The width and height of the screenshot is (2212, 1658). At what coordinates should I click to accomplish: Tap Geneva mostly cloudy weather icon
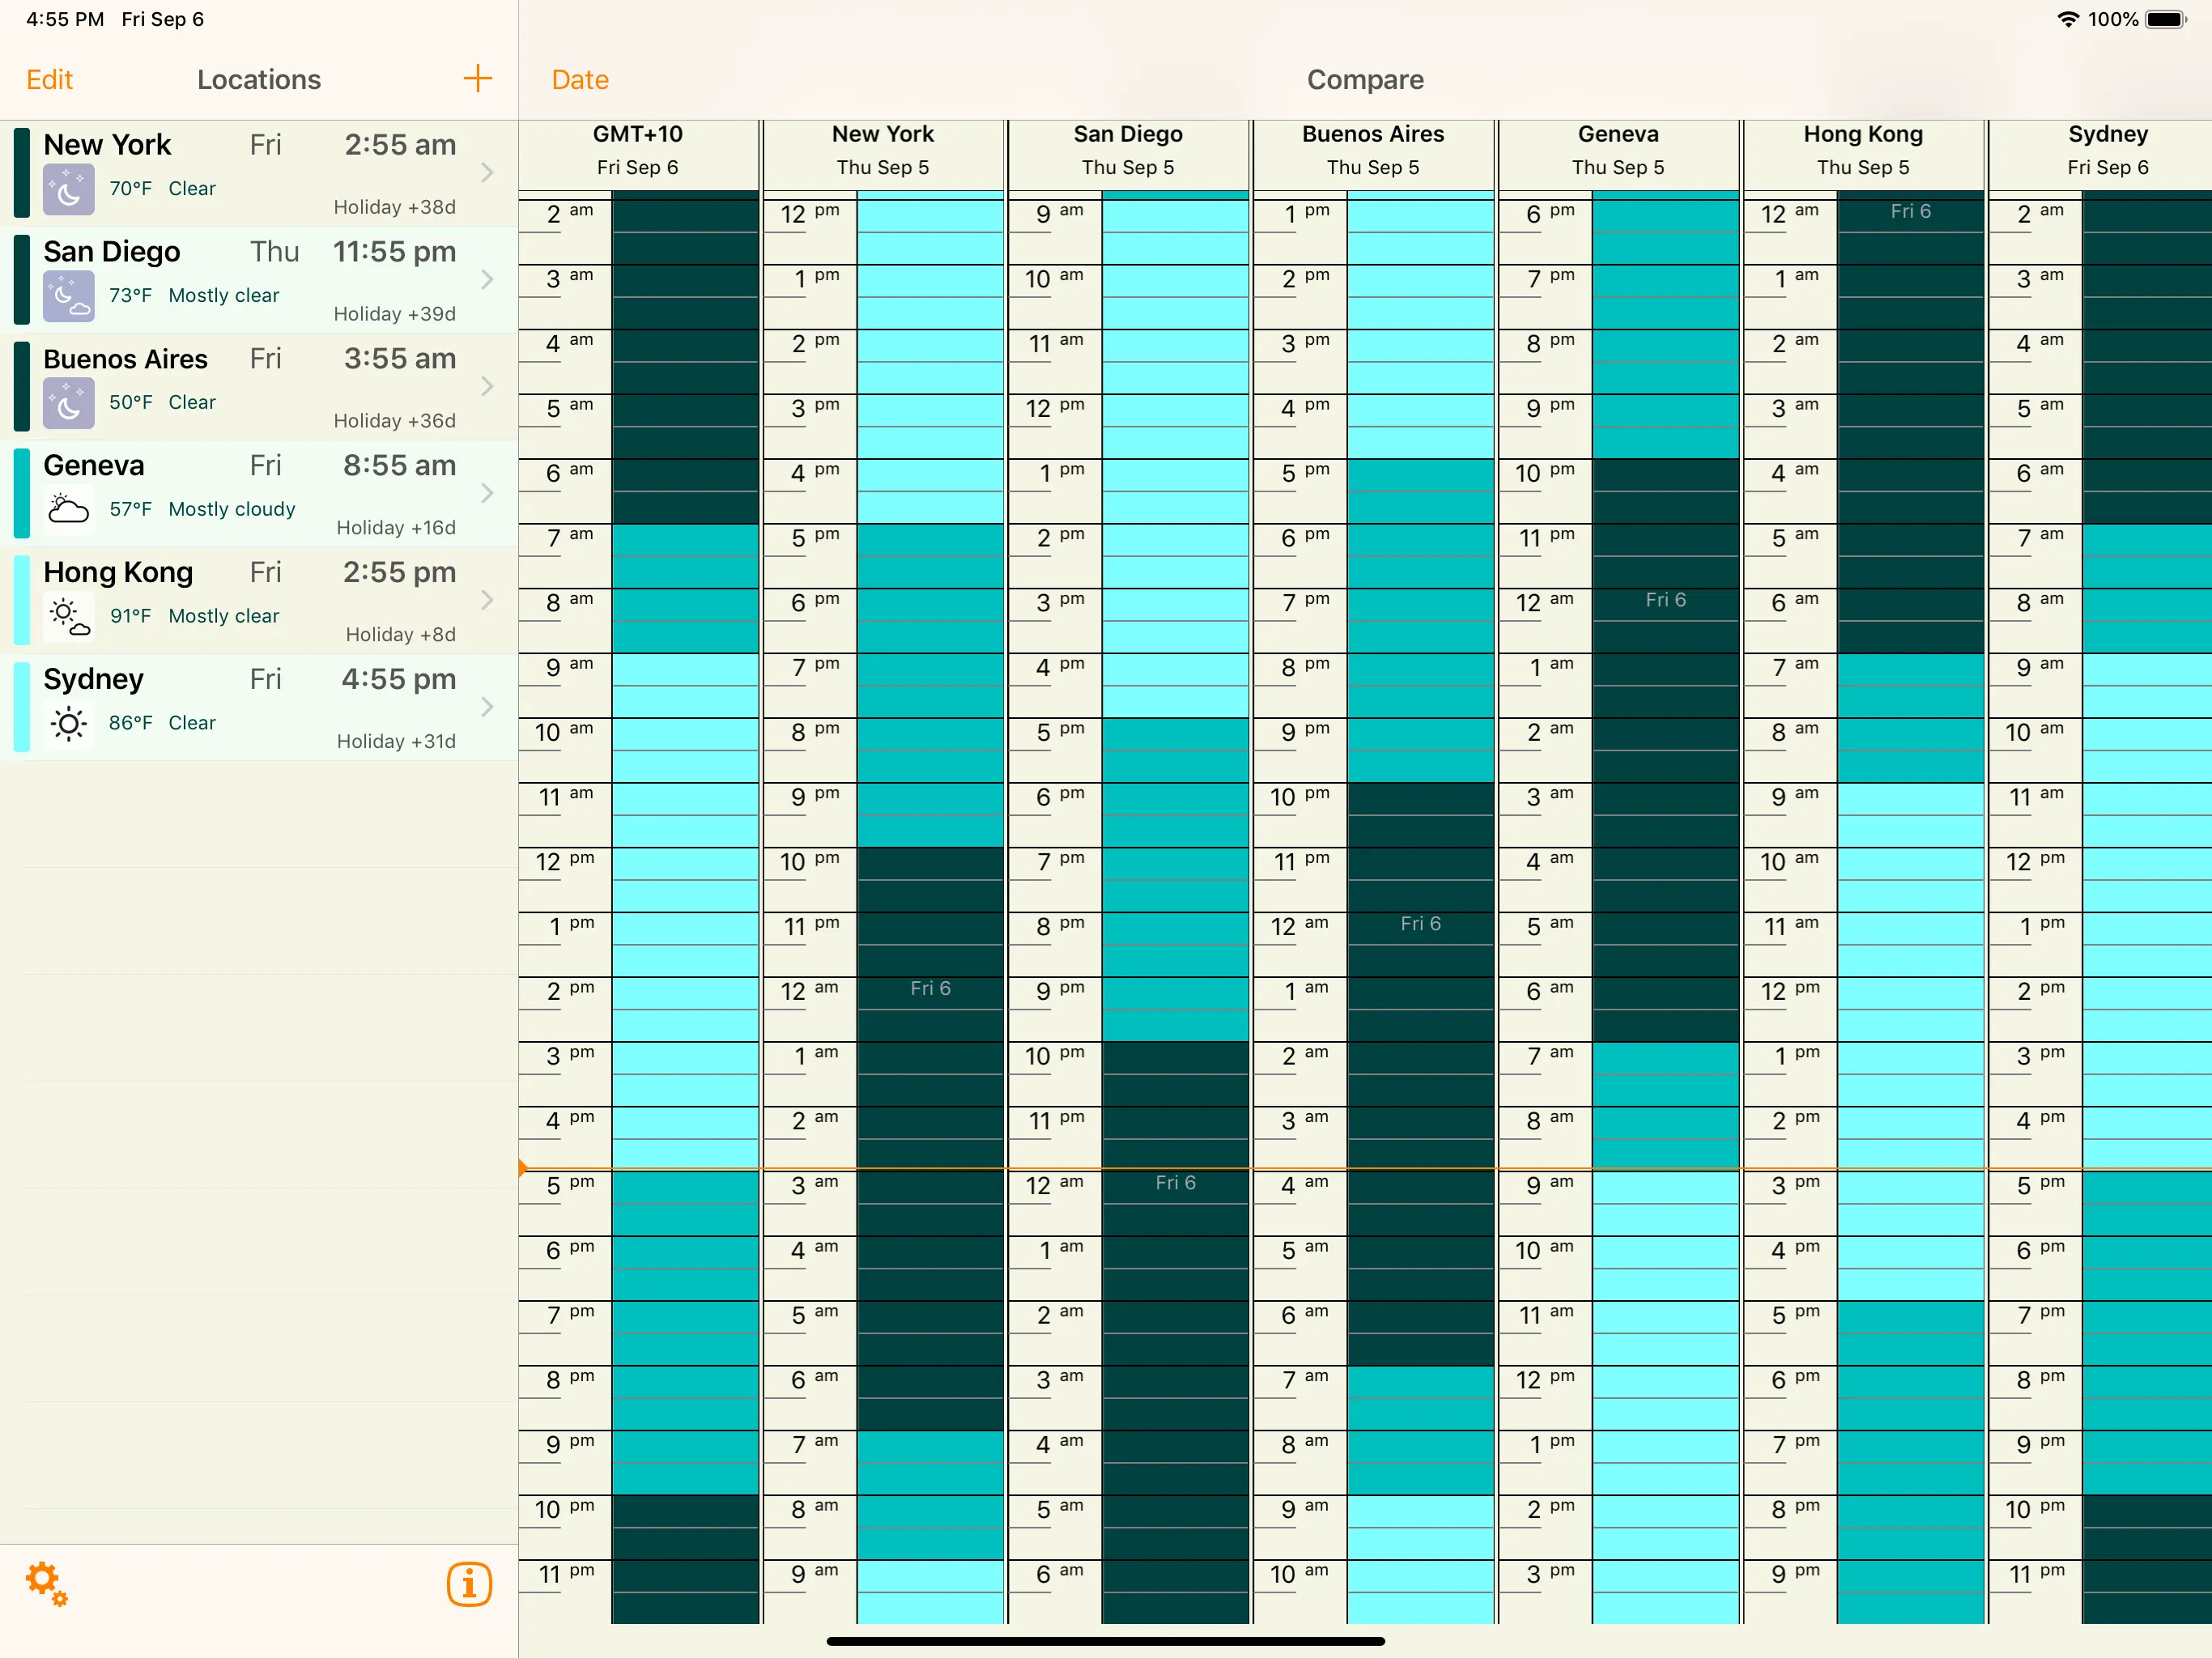pos(69,510)
